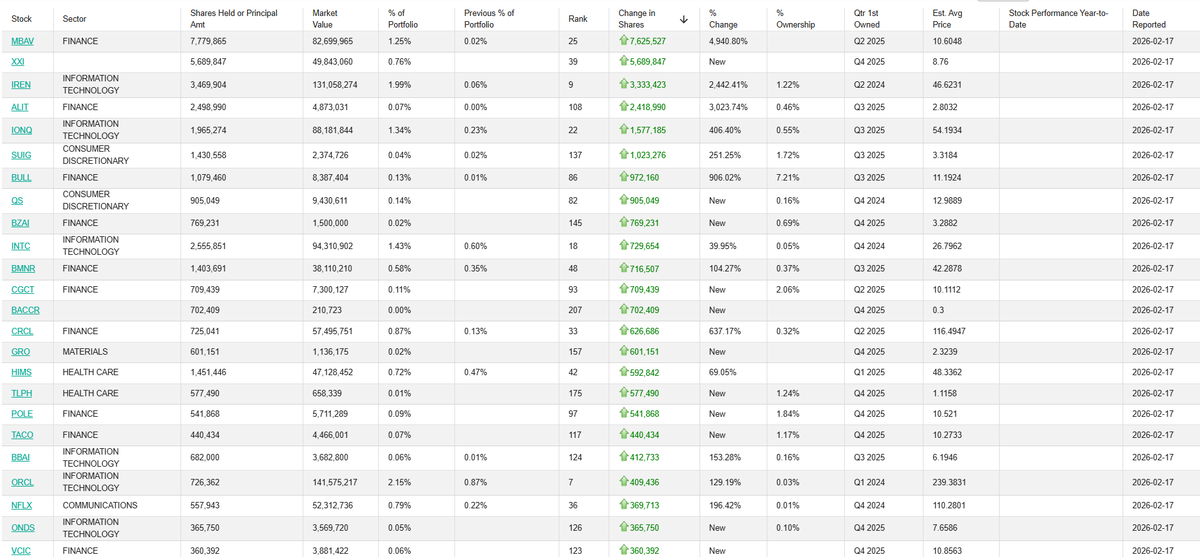Select HEALTH CARE sector in HIMS row

click(90, 372)
